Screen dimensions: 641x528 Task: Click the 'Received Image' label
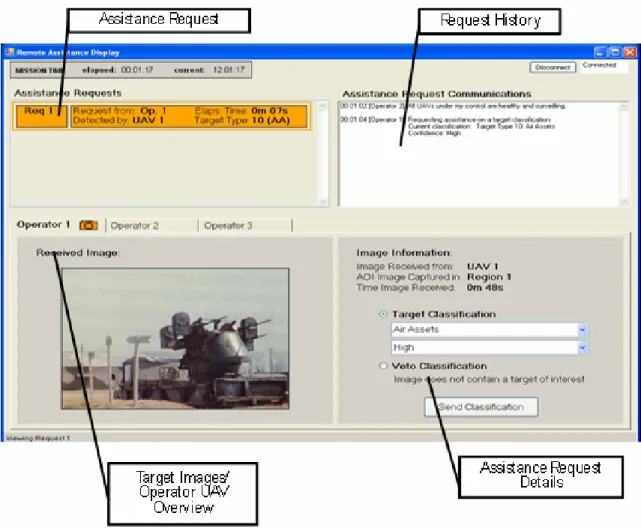coord(78,253)
